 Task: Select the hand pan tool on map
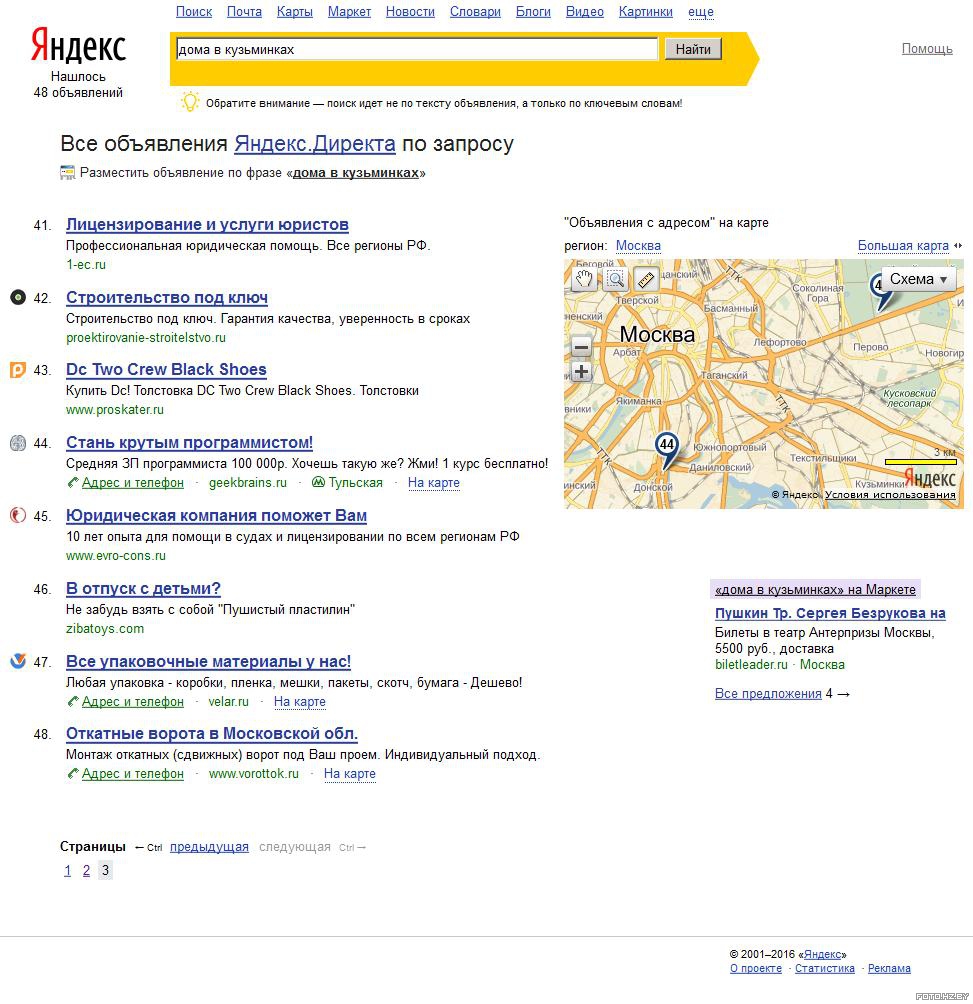pyautogui.click(x=584, y=279)
